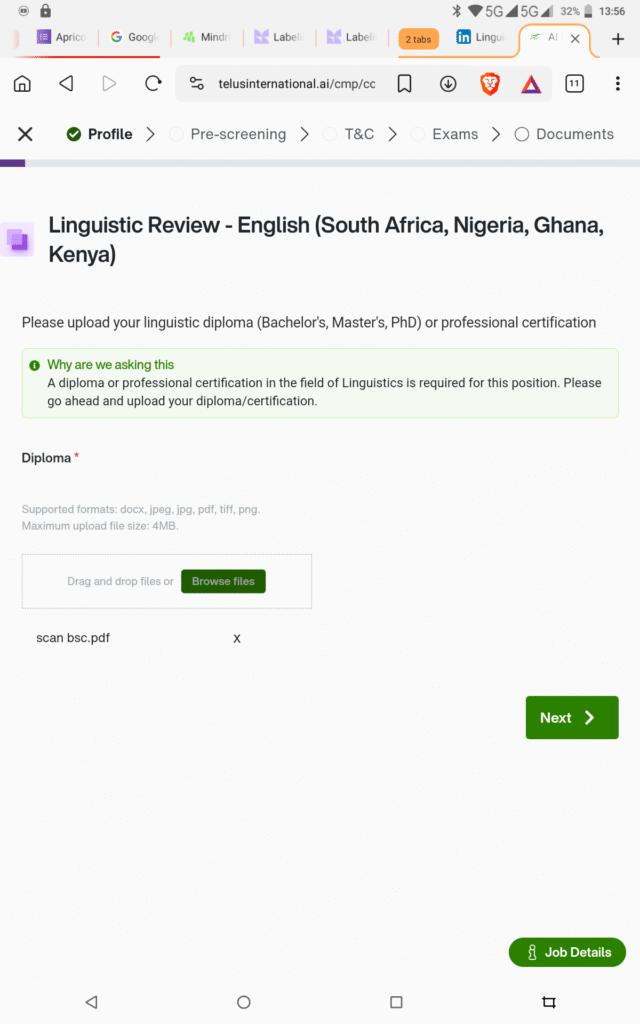Open the Job Details panel
The width and height of the screenshot is (640, 1024).
tap(567, 952)
